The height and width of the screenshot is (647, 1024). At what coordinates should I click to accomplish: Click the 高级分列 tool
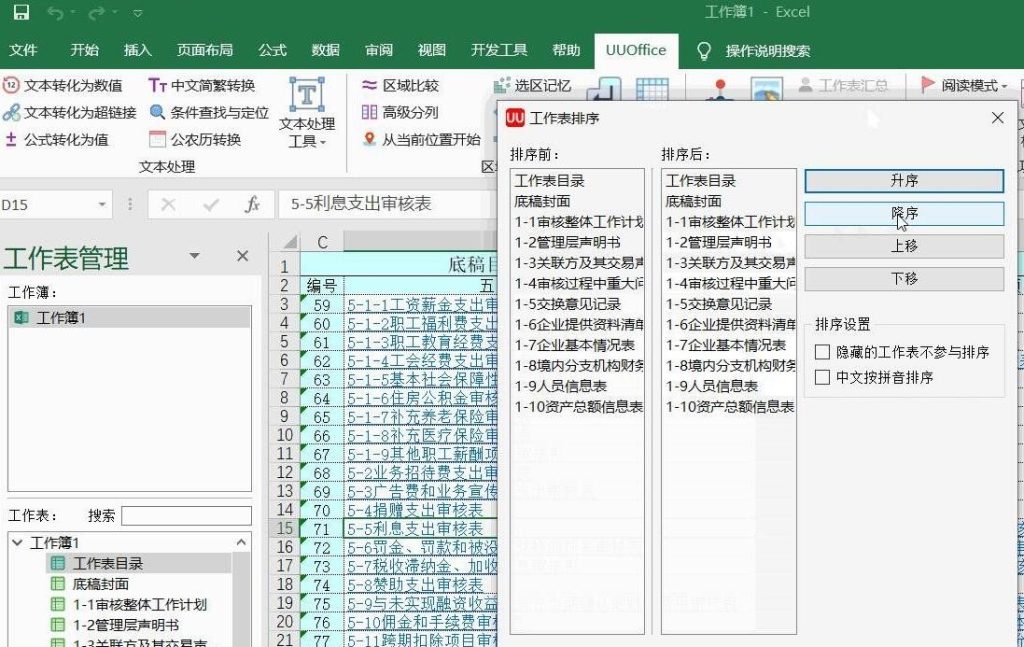click(400, 112)
